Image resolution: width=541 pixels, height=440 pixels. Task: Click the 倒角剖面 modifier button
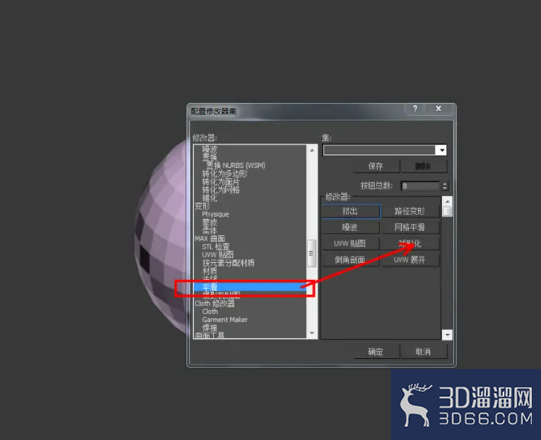351,260
